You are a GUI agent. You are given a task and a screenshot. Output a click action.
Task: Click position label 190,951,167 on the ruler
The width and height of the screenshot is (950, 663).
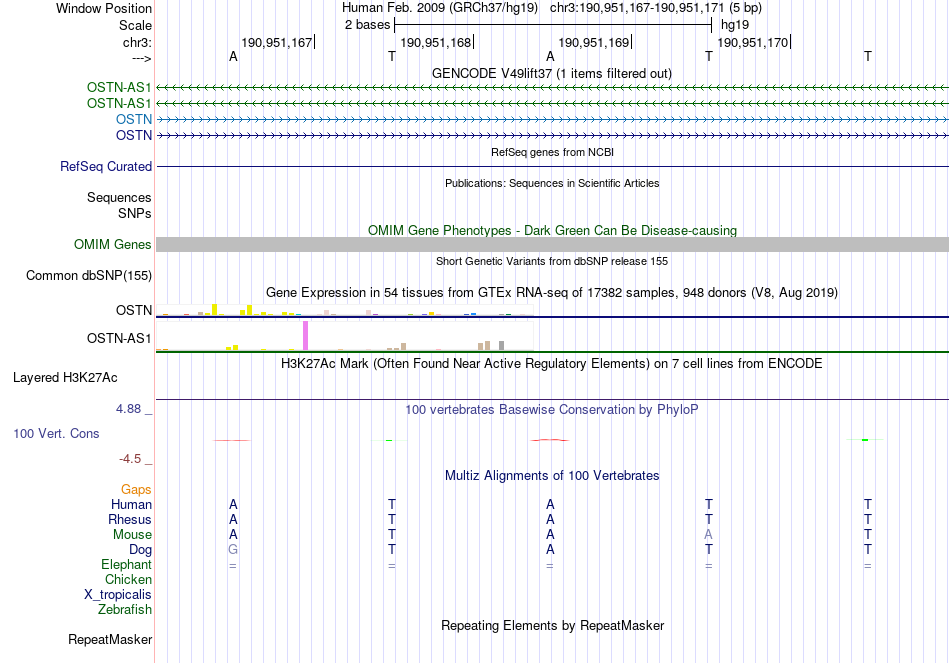click(x=276, y=42)
